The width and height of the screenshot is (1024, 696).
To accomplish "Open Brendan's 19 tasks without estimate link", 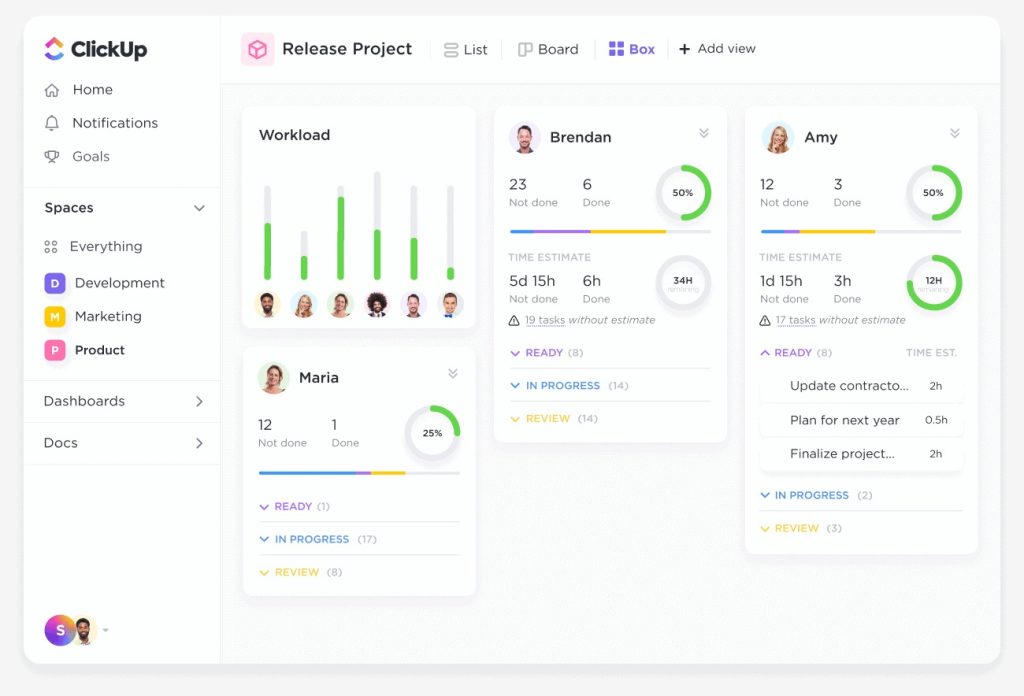I will click(545, 320).
